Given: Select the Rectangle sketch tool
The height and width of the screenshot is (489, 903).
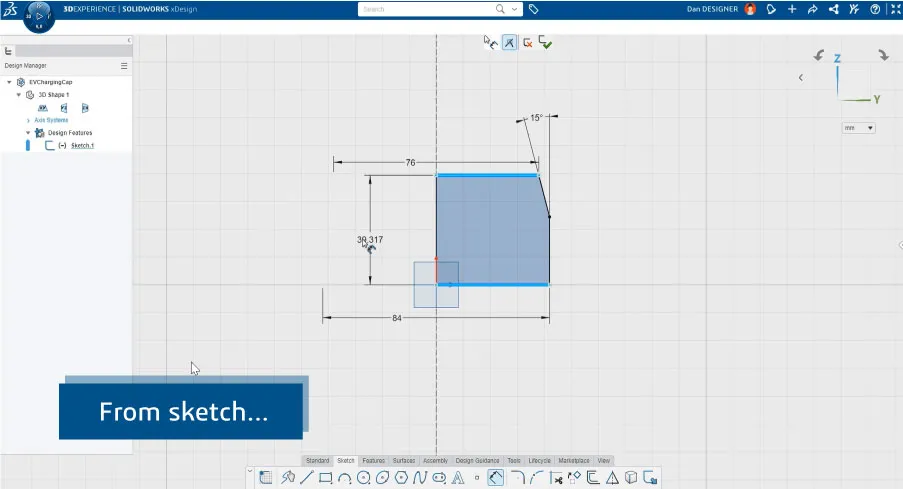Looking at the screenshot, I should click(x=325, y=477).
